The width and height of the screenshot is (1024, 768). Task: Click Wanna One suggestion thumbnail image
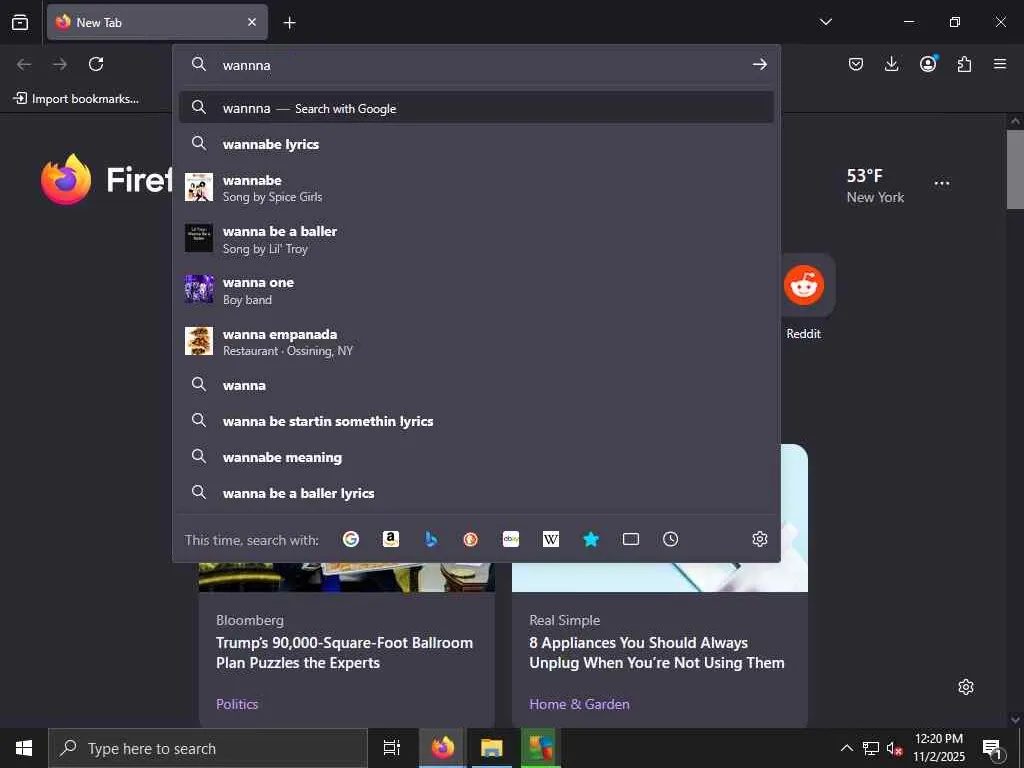(x=199, y=289)
